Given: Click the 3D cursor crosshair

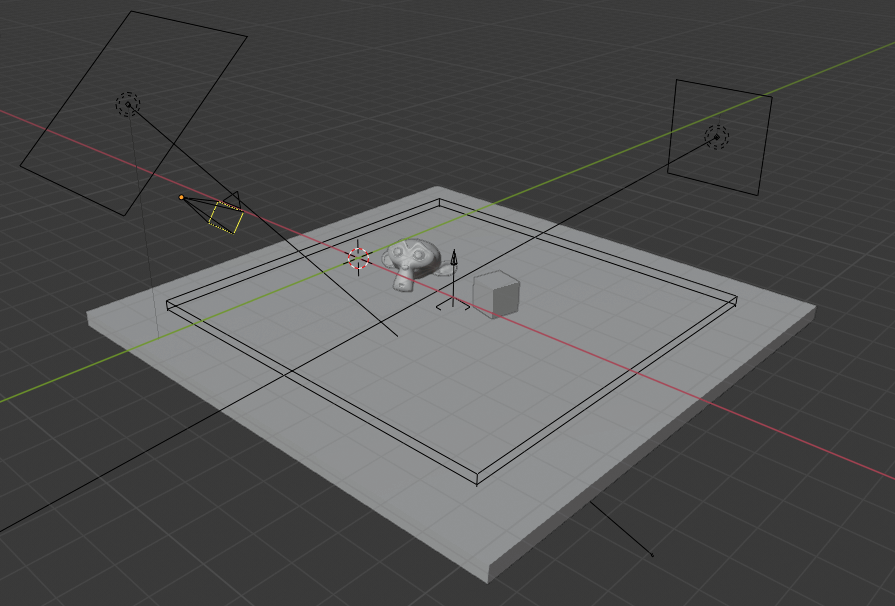Looking at the screenshot, I should coord(356,257).
